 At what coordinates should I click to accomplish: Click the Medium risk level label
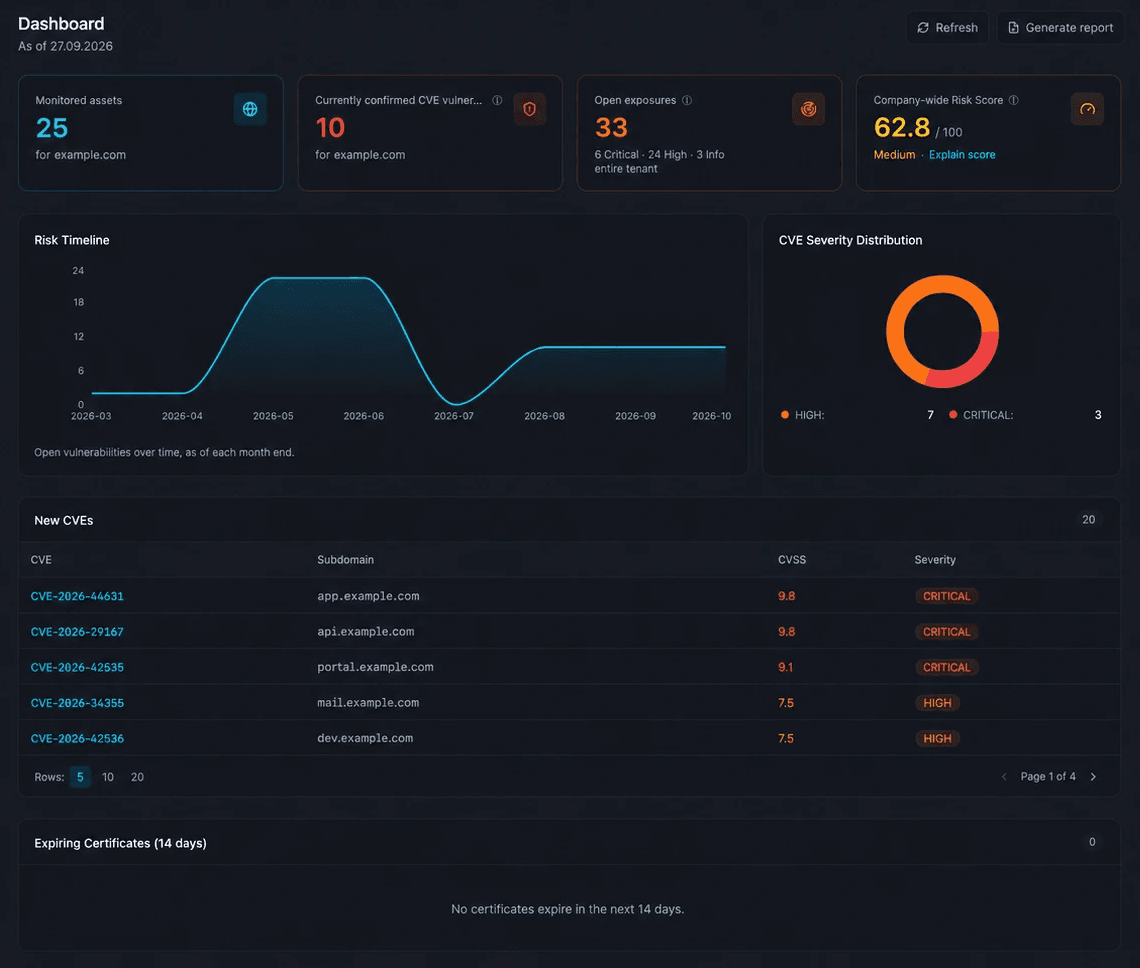[x=894, y=155]
